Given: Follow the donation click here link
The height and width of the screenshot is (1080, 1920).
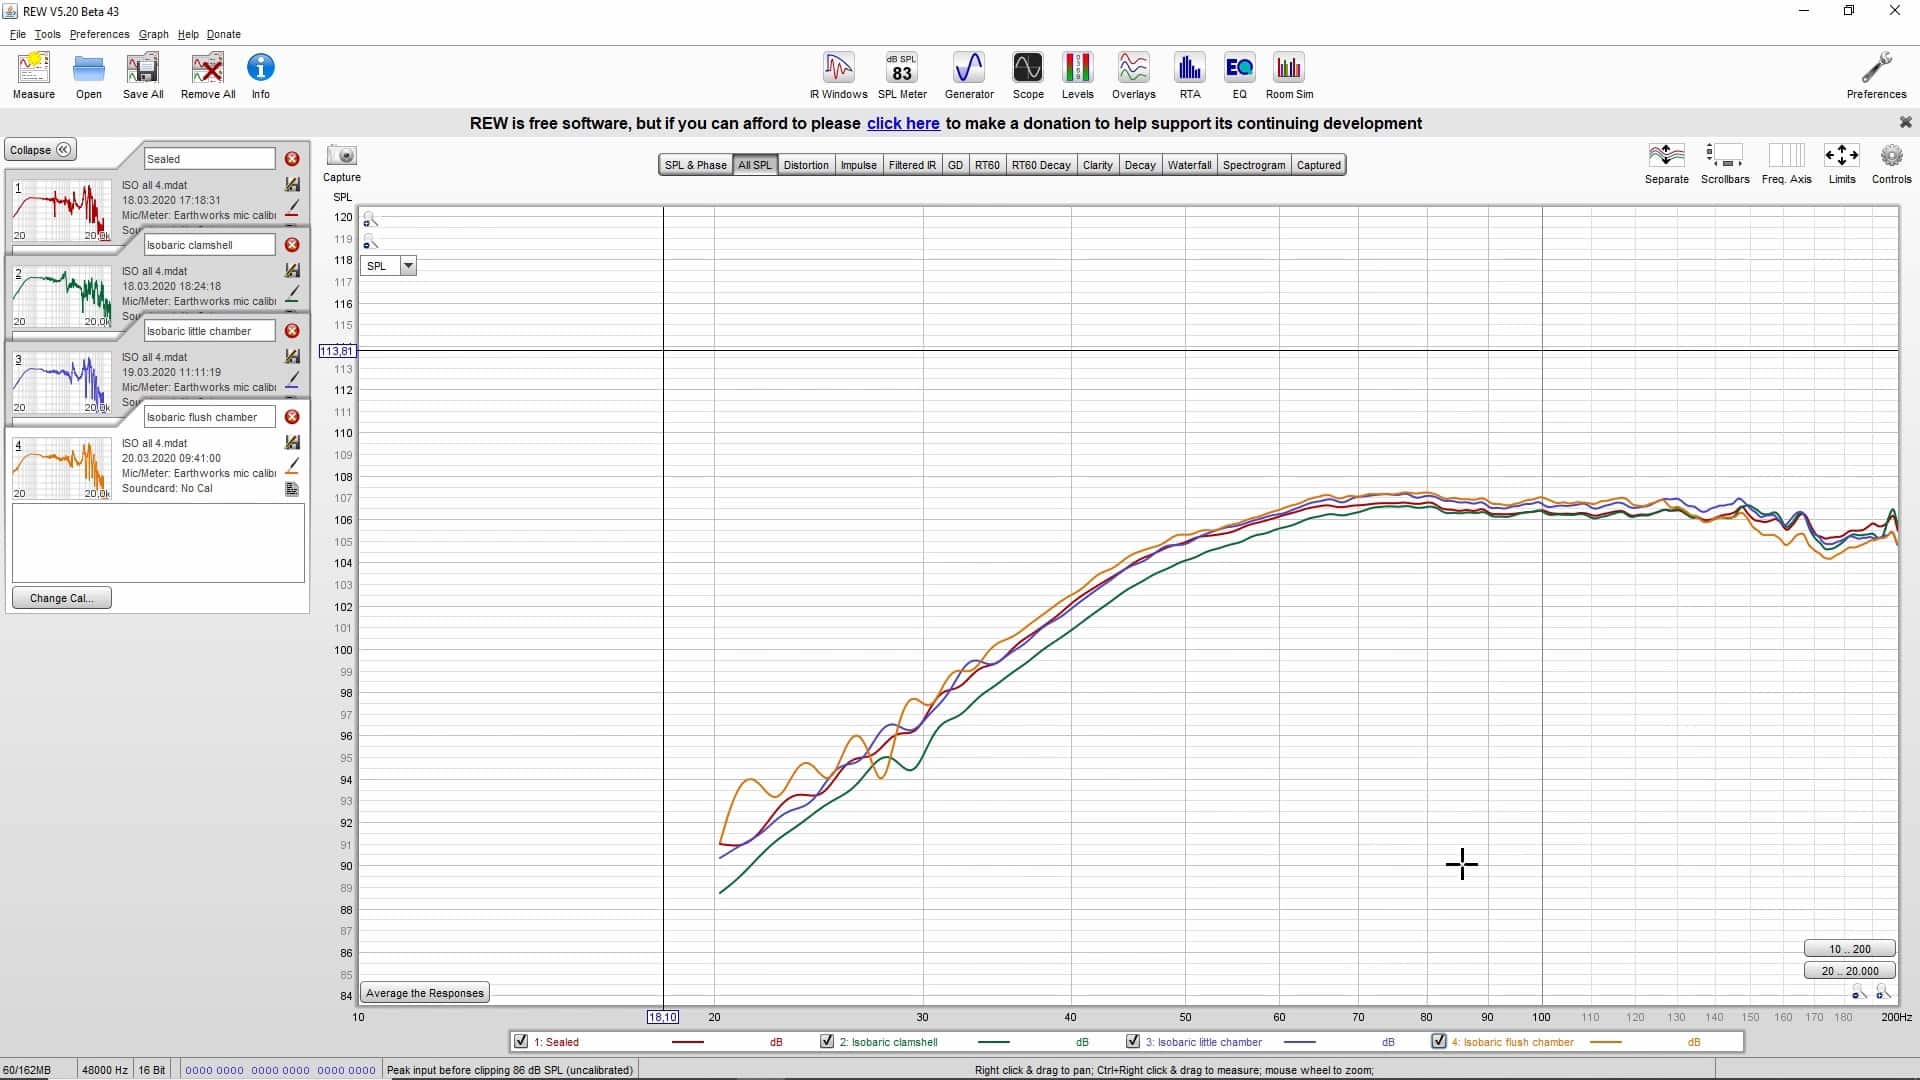Looking at the screenshot, I should [x=902, y=123].
